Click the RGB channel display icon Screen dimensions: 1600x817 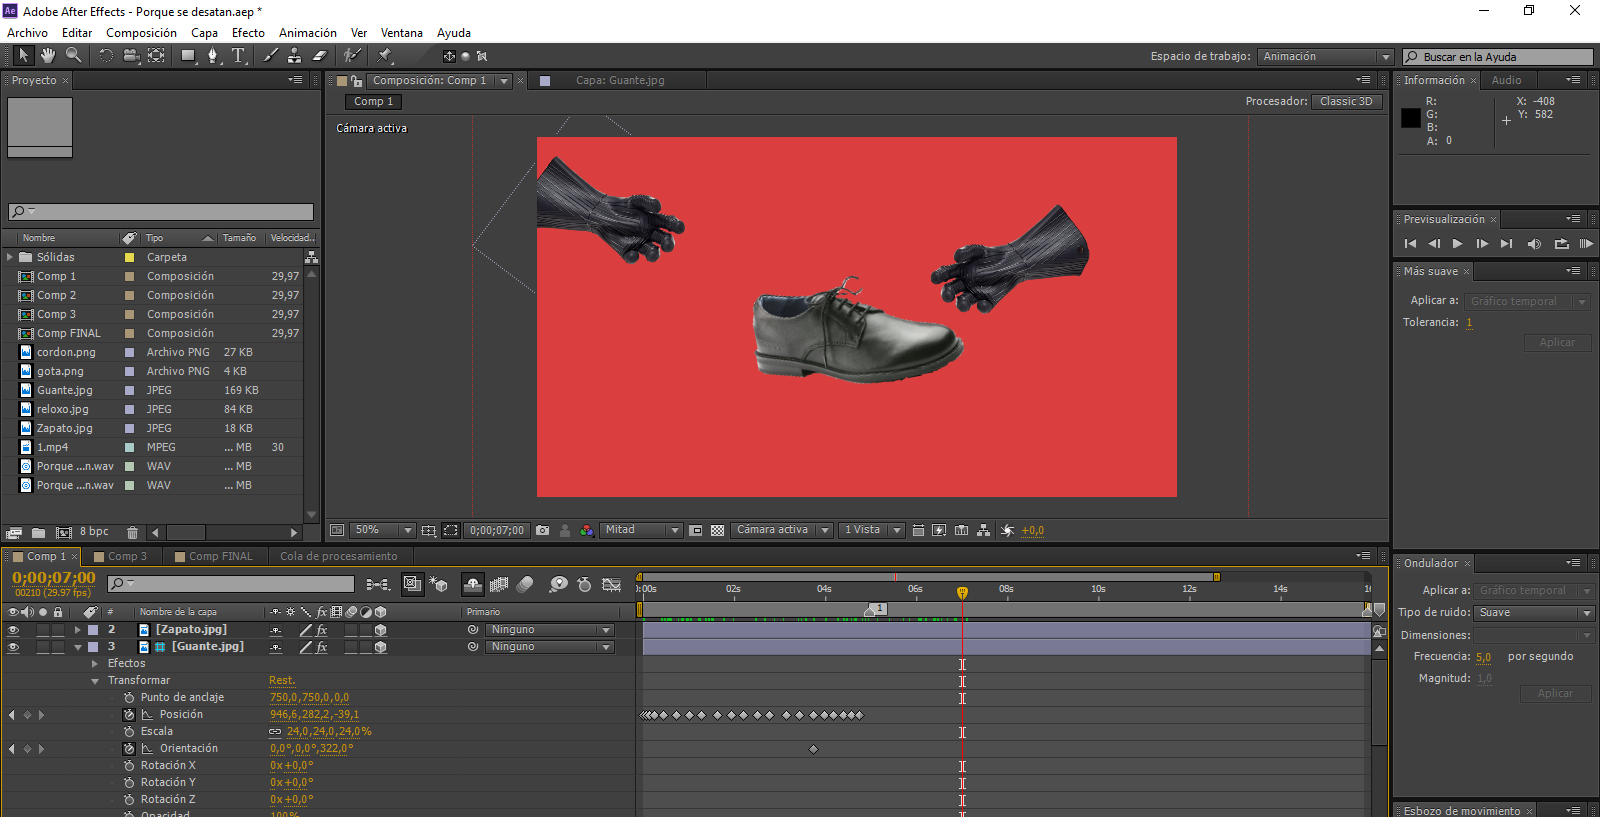point(587,531)
